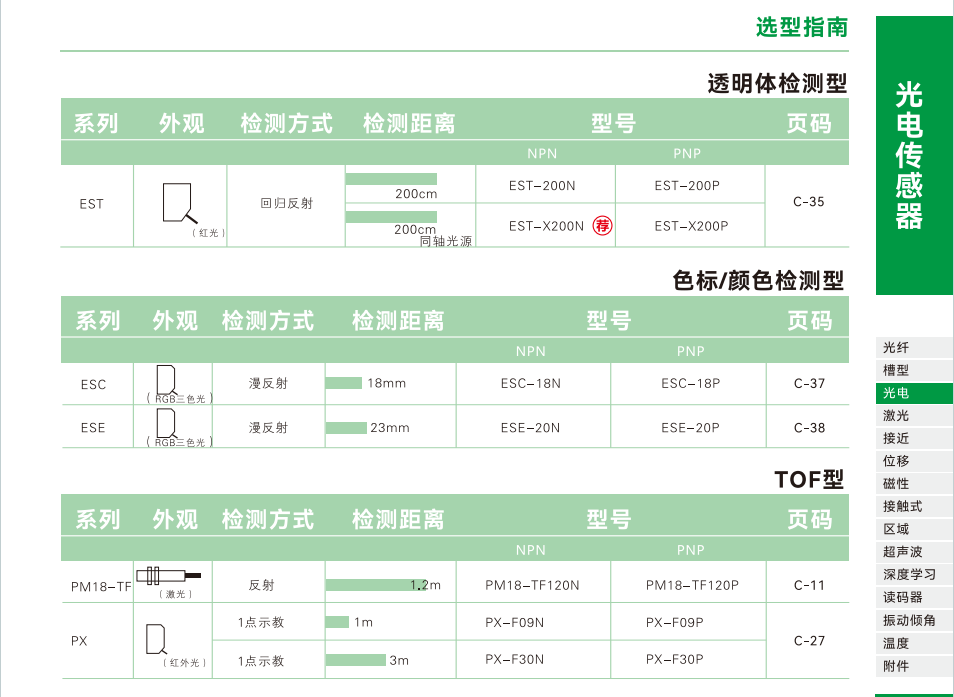Click the 1.2m detection distance bar

pos(376,585)
